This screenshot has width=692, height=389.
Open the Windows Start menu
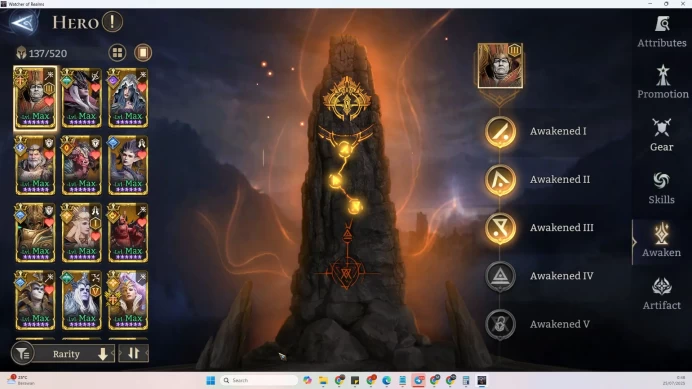pos(211,380)
